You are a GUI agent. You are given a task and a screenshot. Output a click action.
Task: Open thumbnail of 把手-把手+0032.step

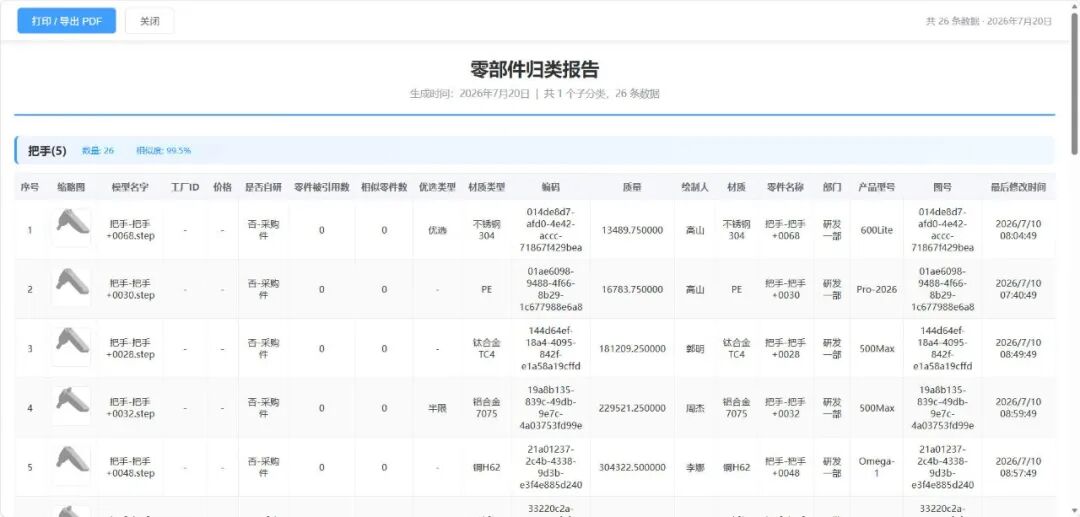[72, 405]
